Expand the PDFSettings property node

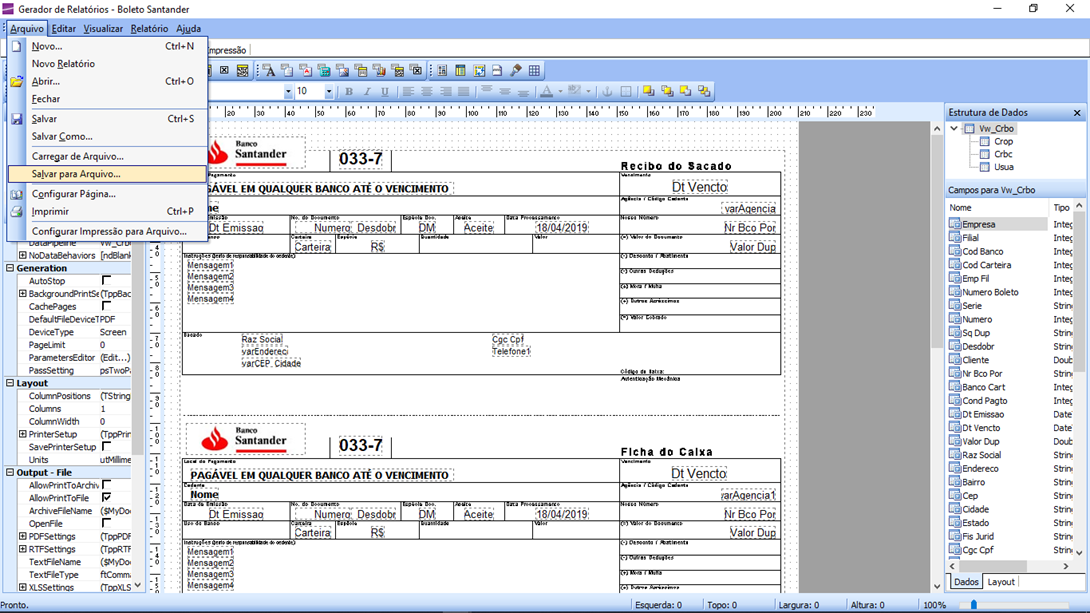coord(22,537)
